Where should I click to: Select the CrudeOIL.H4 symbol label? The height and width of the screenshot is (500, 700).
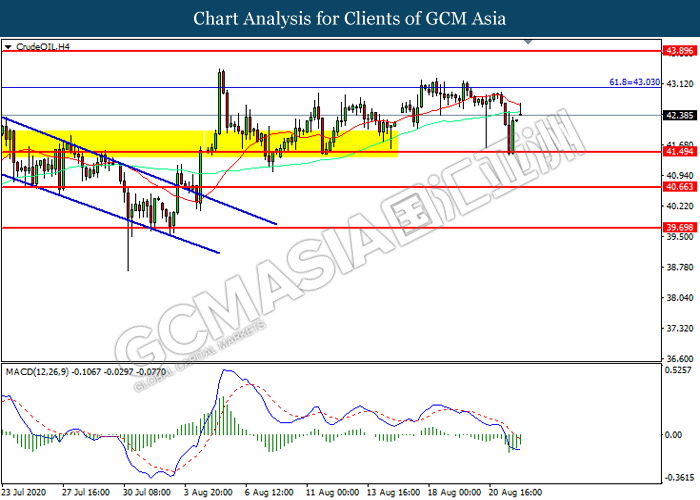[x=43, y=46]
